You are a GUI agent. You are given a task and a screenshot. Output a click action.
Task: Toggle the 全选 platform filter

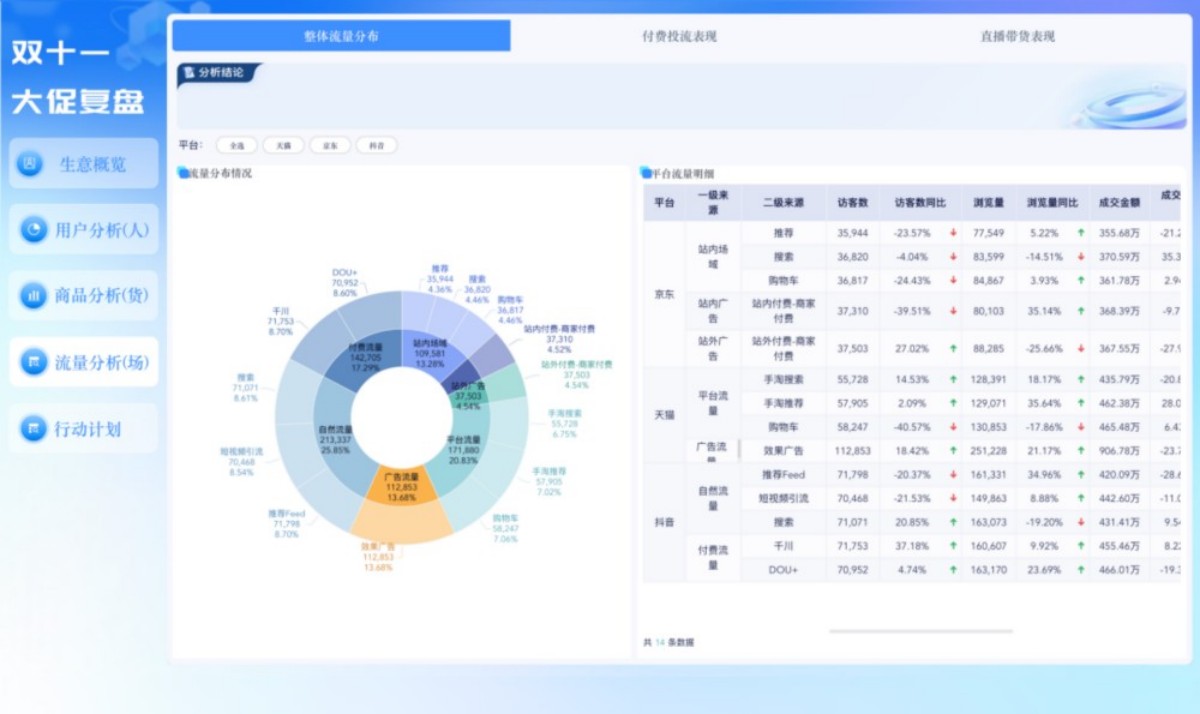pos(236,144)
